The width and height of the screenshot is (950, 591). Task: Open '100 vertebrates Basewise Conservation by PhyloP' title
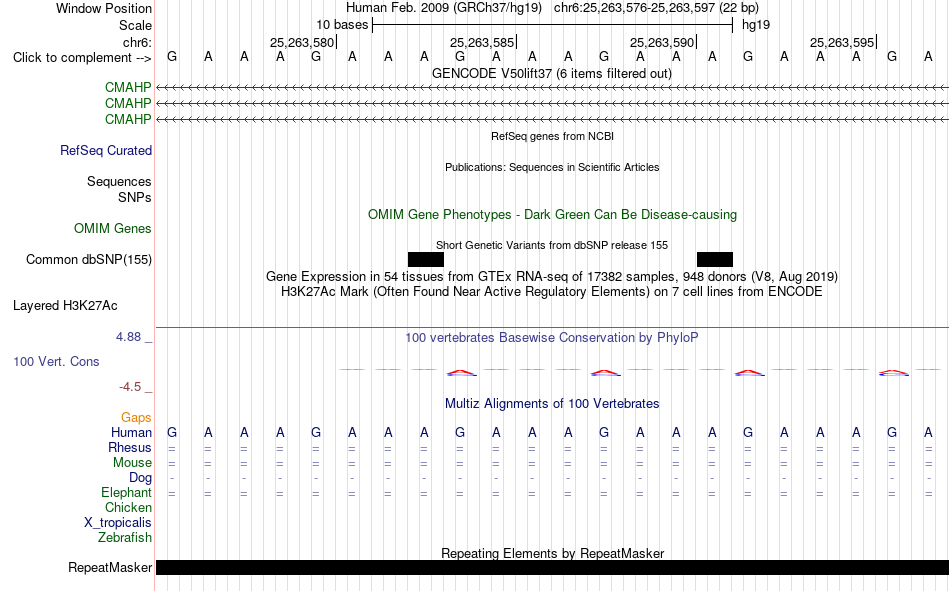tap(552, 338)
